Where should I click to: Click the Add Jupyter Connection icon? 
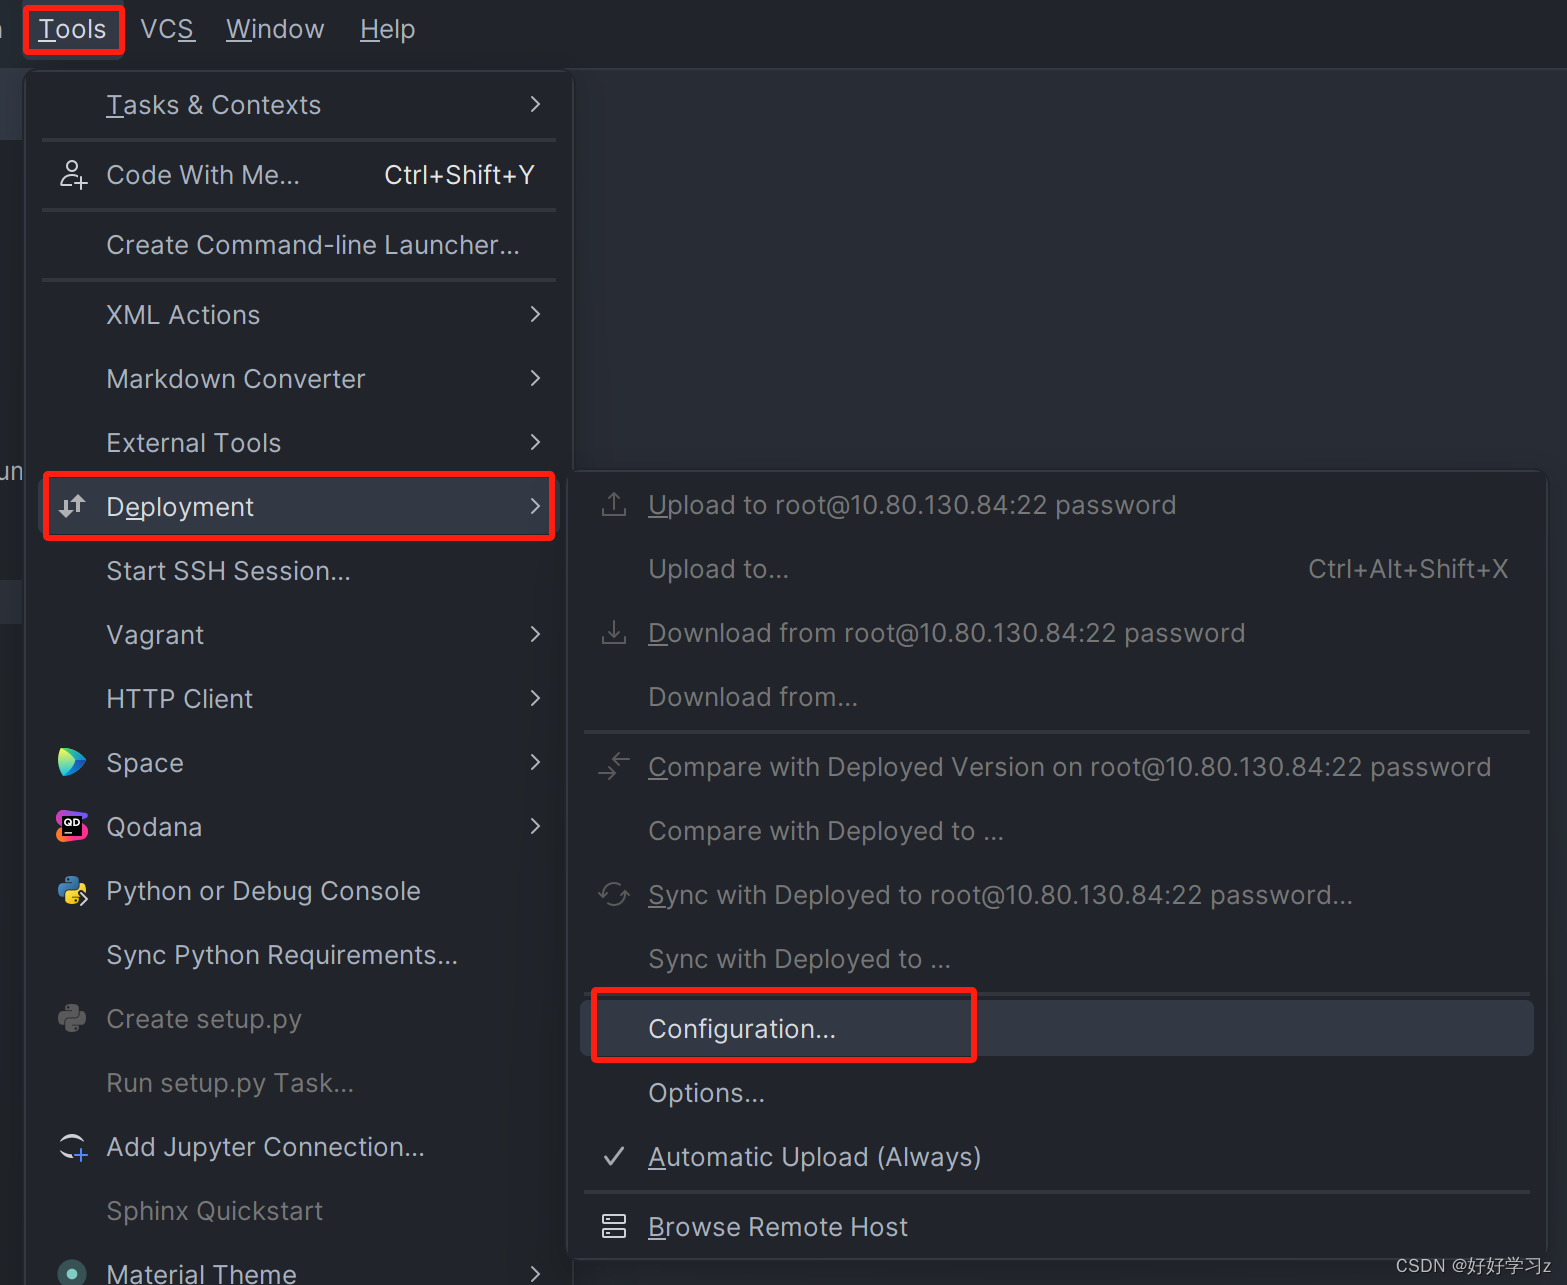tap(73, 1146)
